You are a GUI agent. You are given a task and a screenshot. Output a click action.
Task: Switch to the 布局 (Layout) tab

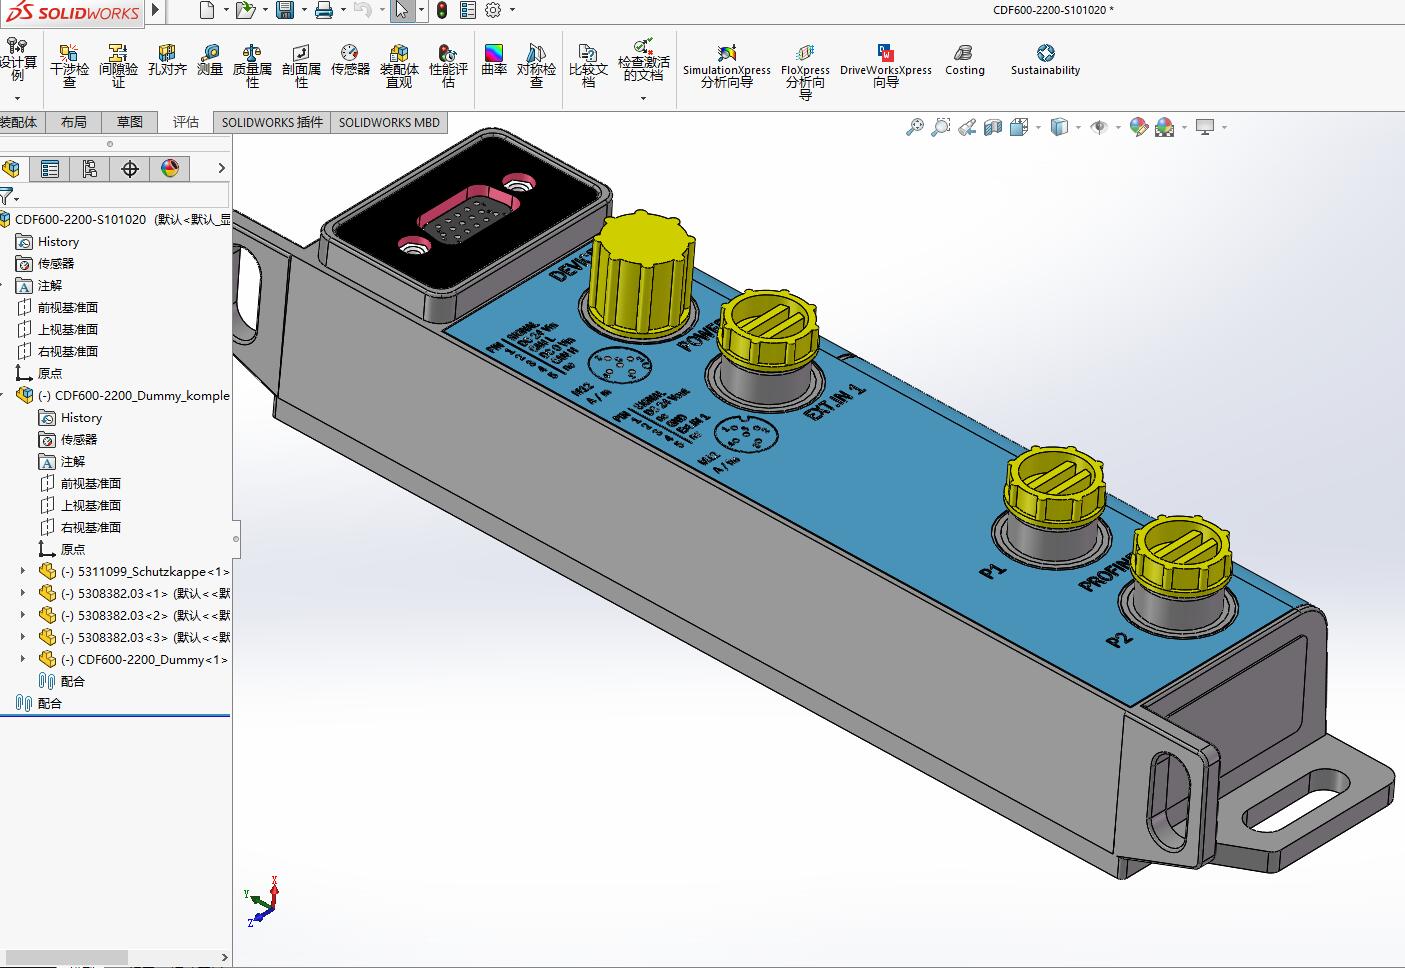73,122
